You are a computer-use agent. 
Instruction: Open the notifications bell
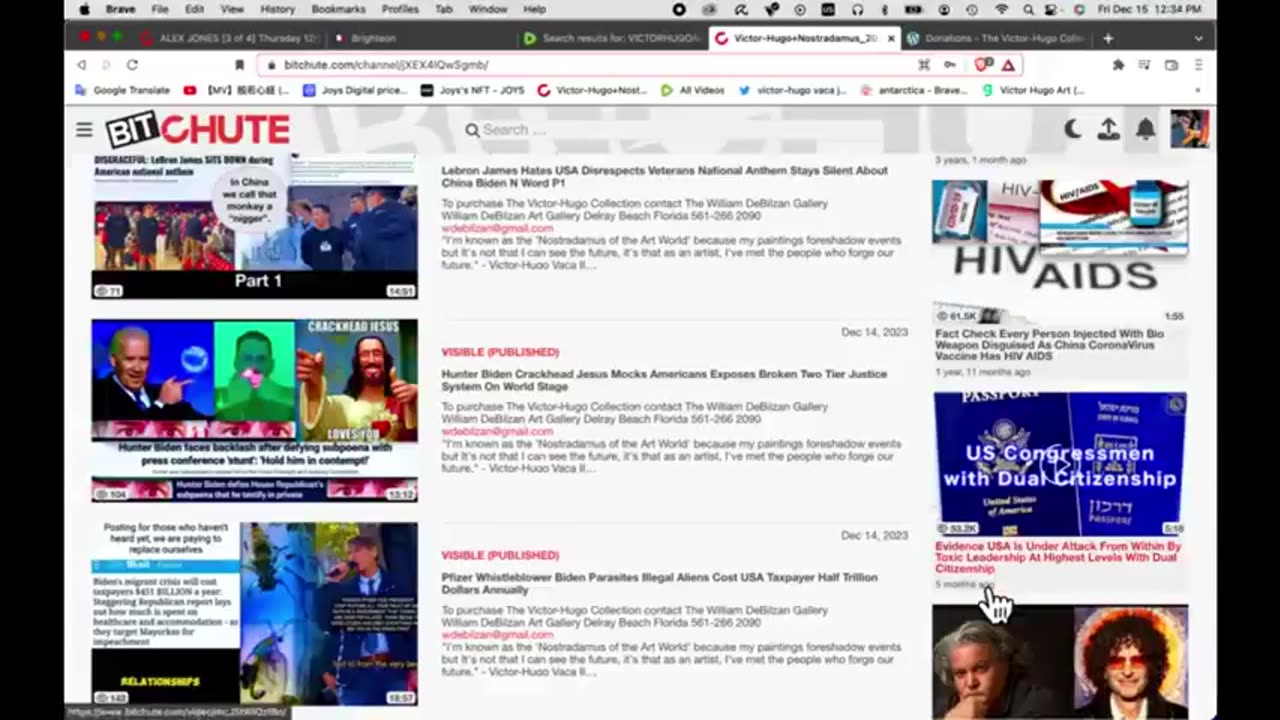pyautogui.click(x=1146, y=129)
